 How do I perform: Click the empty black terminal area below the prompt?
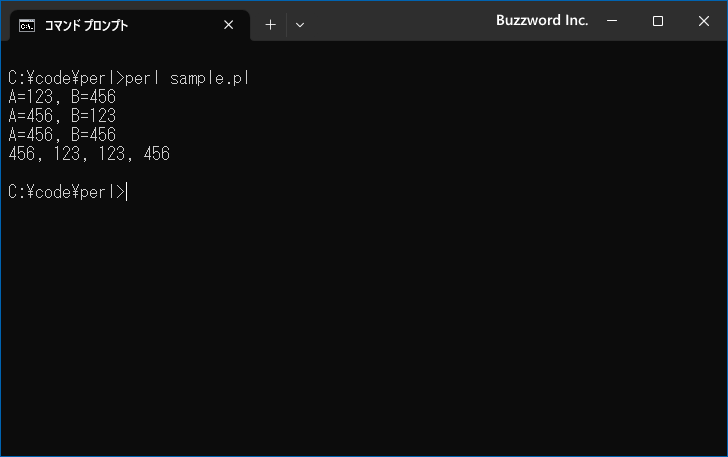coord(364,325)
